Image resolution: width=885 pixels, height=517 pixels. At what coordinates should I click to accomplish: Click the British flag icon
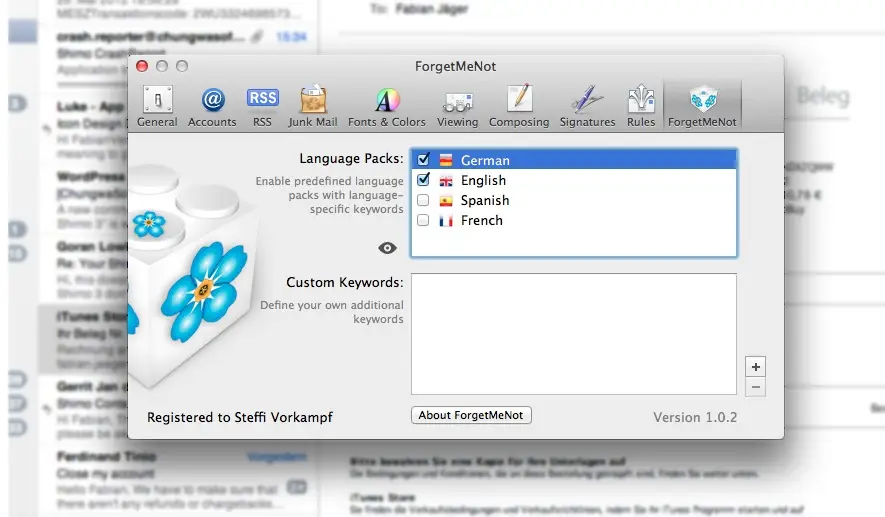pyautogui.click(x=446, y=181)
